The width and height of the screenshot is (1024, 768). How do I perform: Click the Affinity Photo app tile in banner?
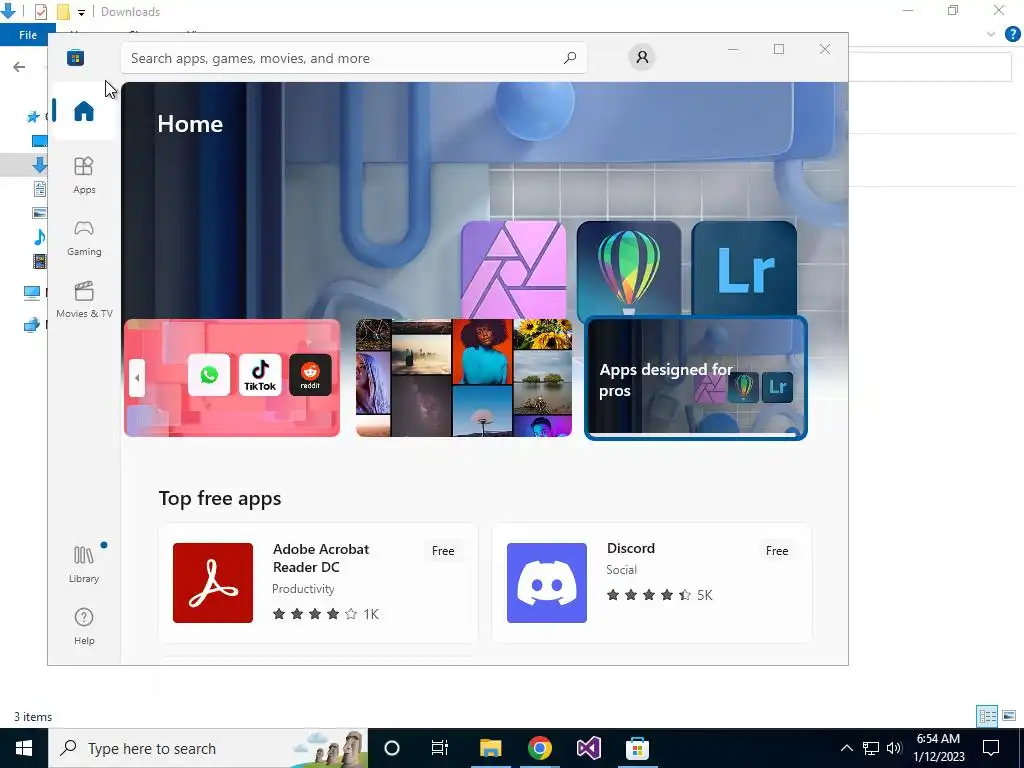point(513,269)
